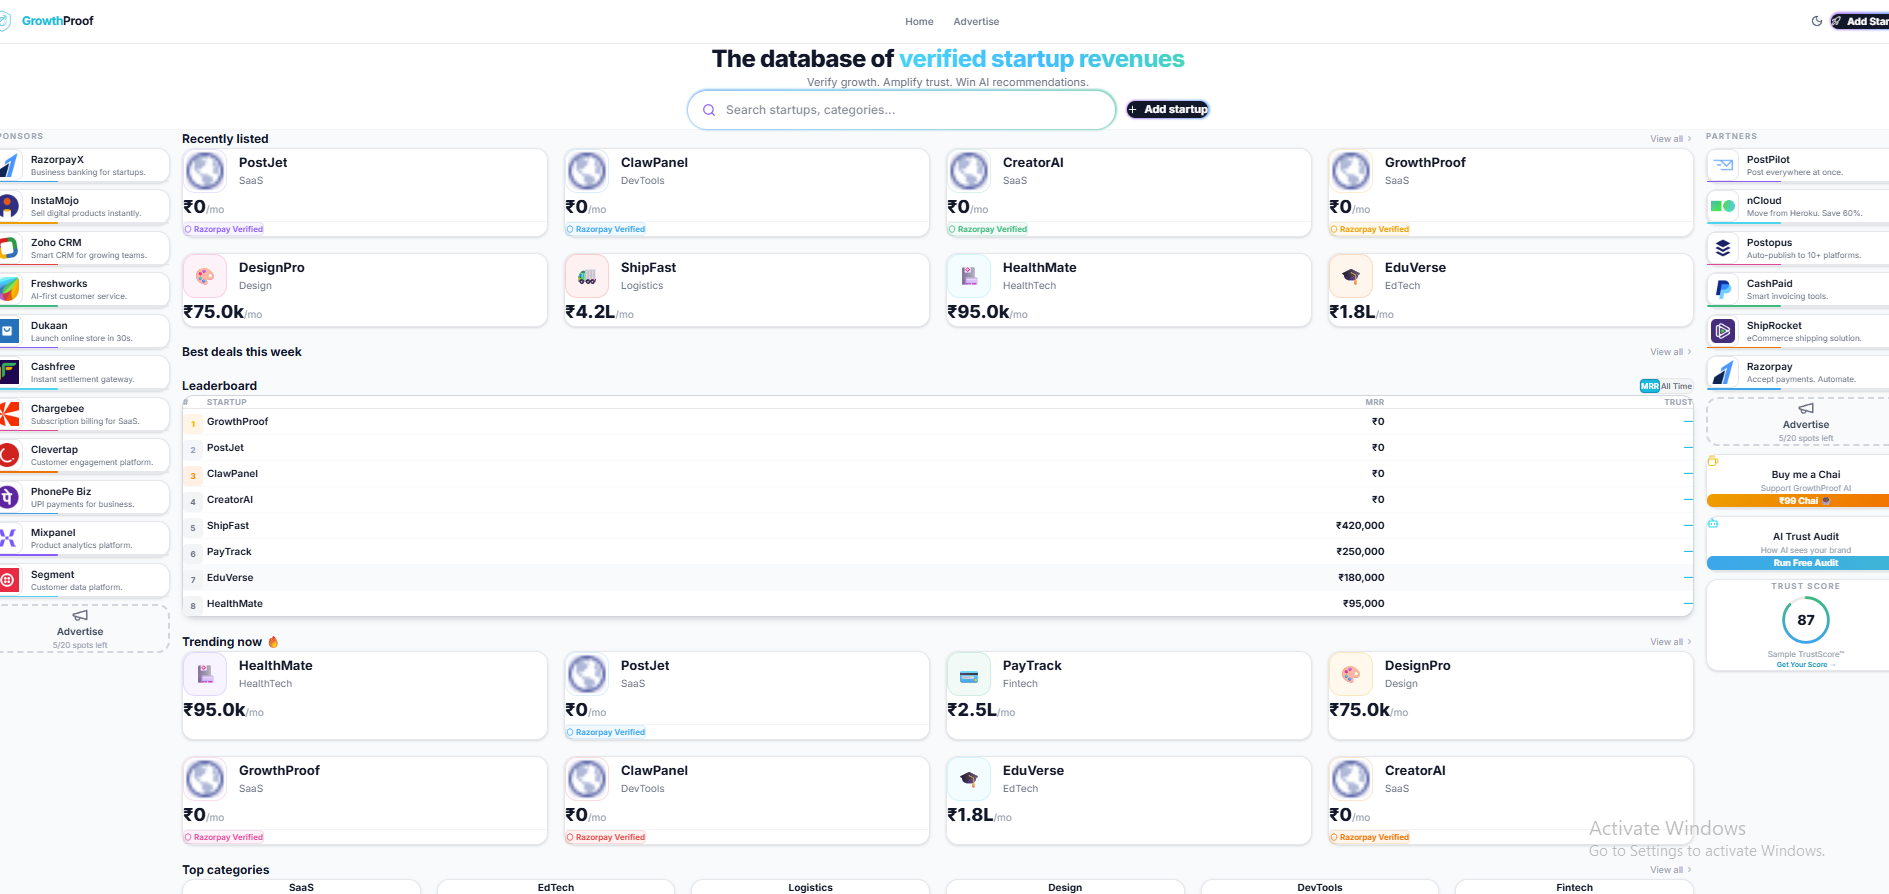Select PayTrack row in the leaderboard
The height and width of the screenshot is (894, 1889).
coord(937,552)
